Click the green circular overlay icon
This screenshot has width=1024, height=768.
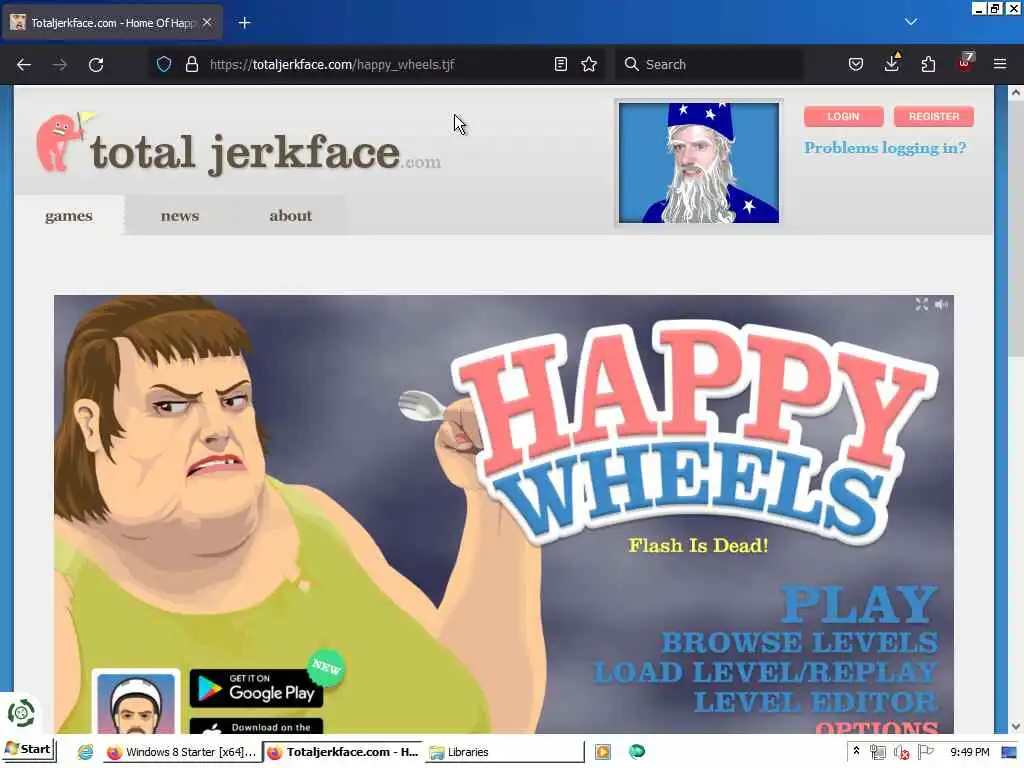(20, 713)
